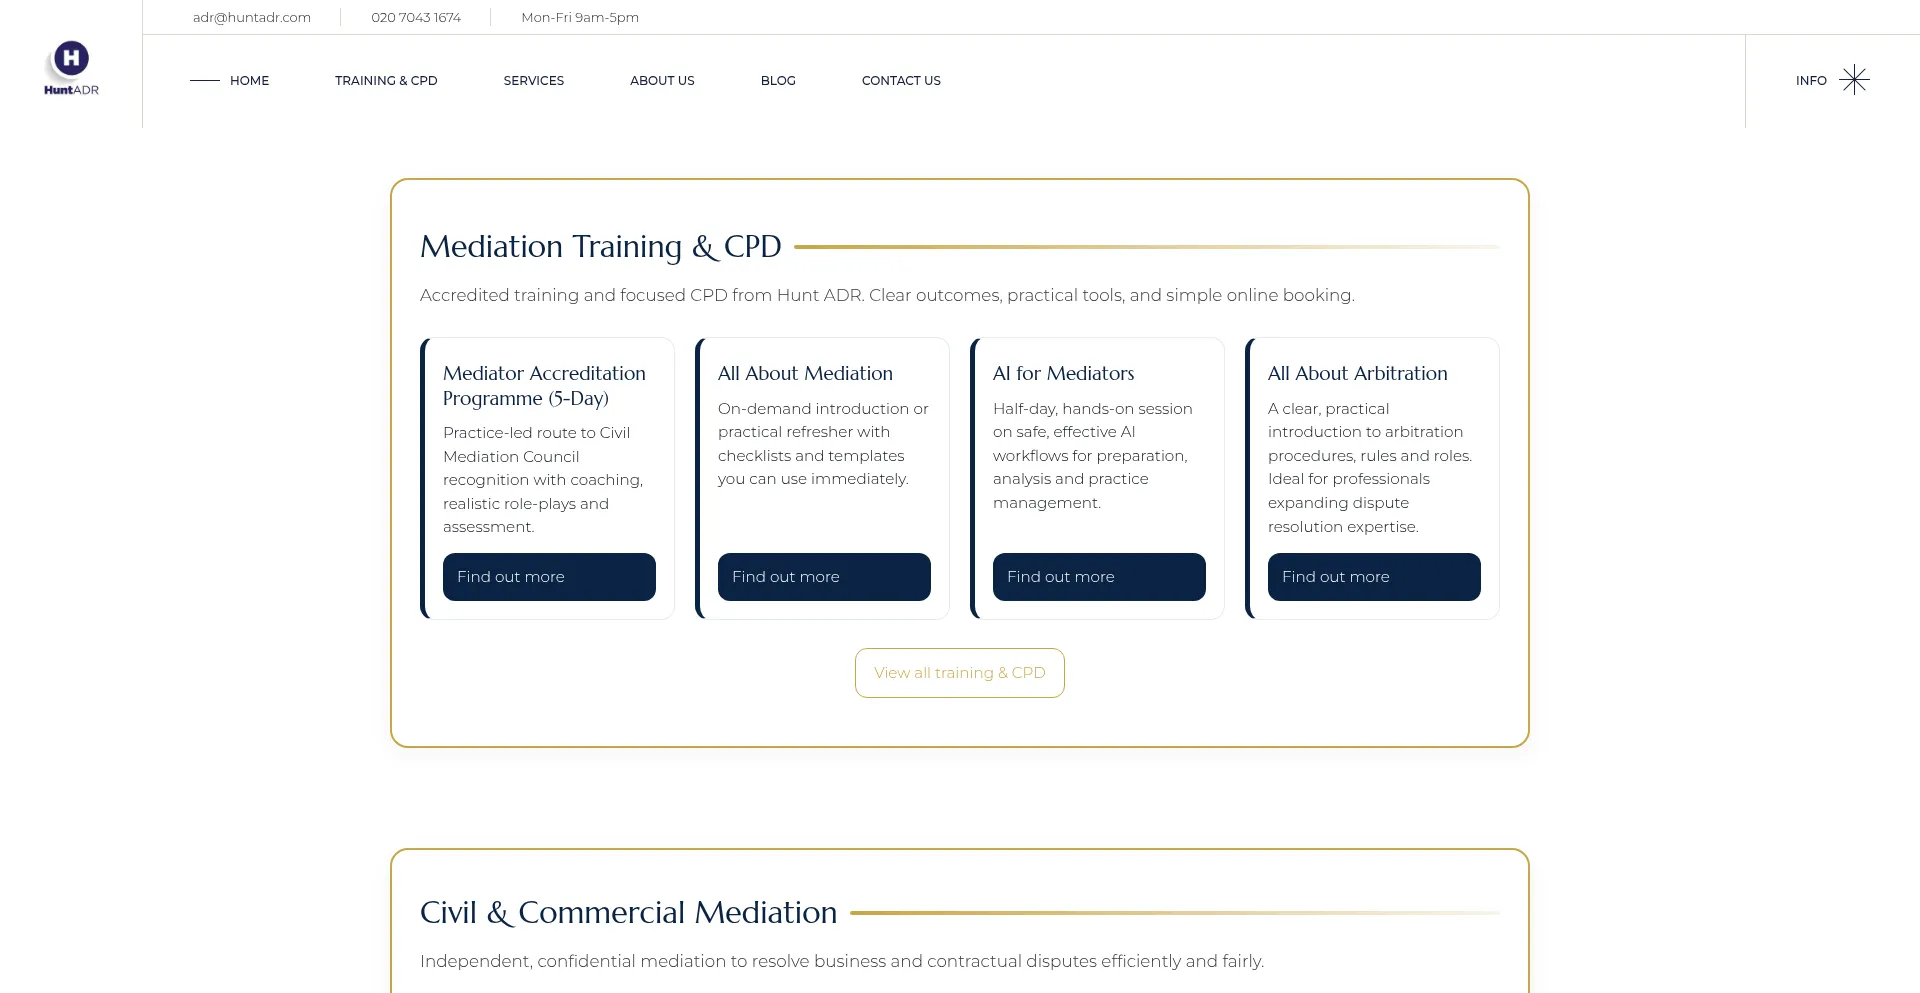Go to the HOME menu item
The width and height of the screenshot is (1920, 993).
pyautogui.click(x=249, y=81)
